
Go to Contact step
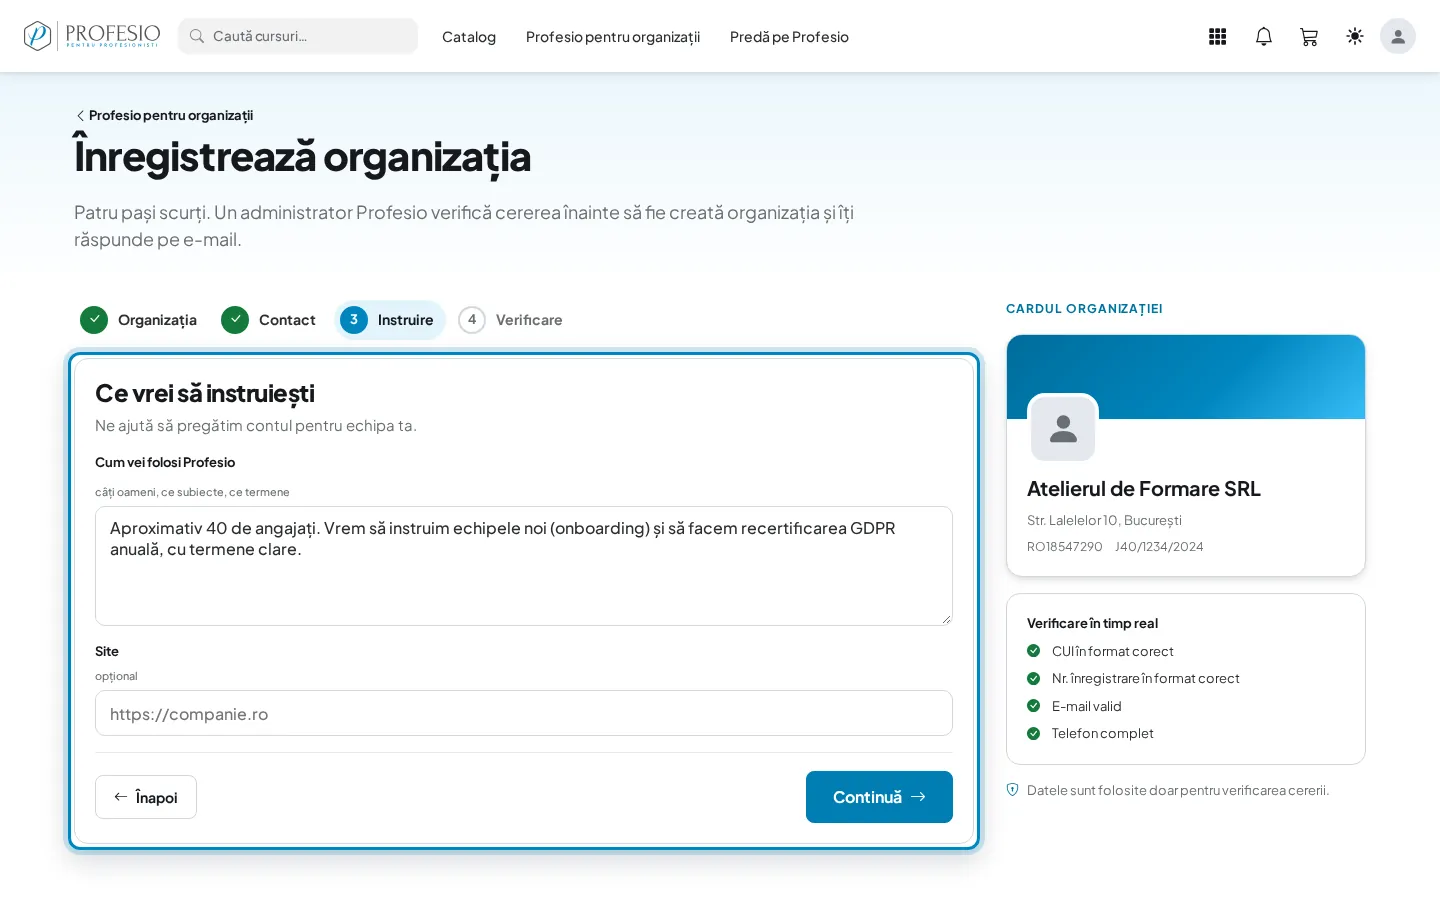268,320
